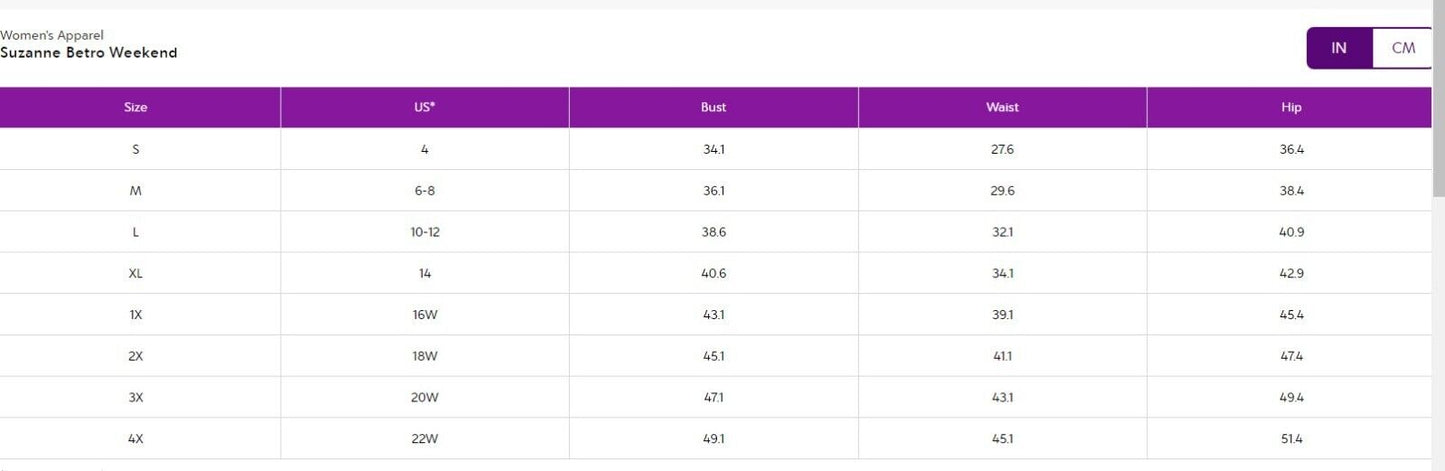The image size is (1445, 471).
Task: Click the Suzanne Betro Weekend title
Action: (x=89, y=53)
